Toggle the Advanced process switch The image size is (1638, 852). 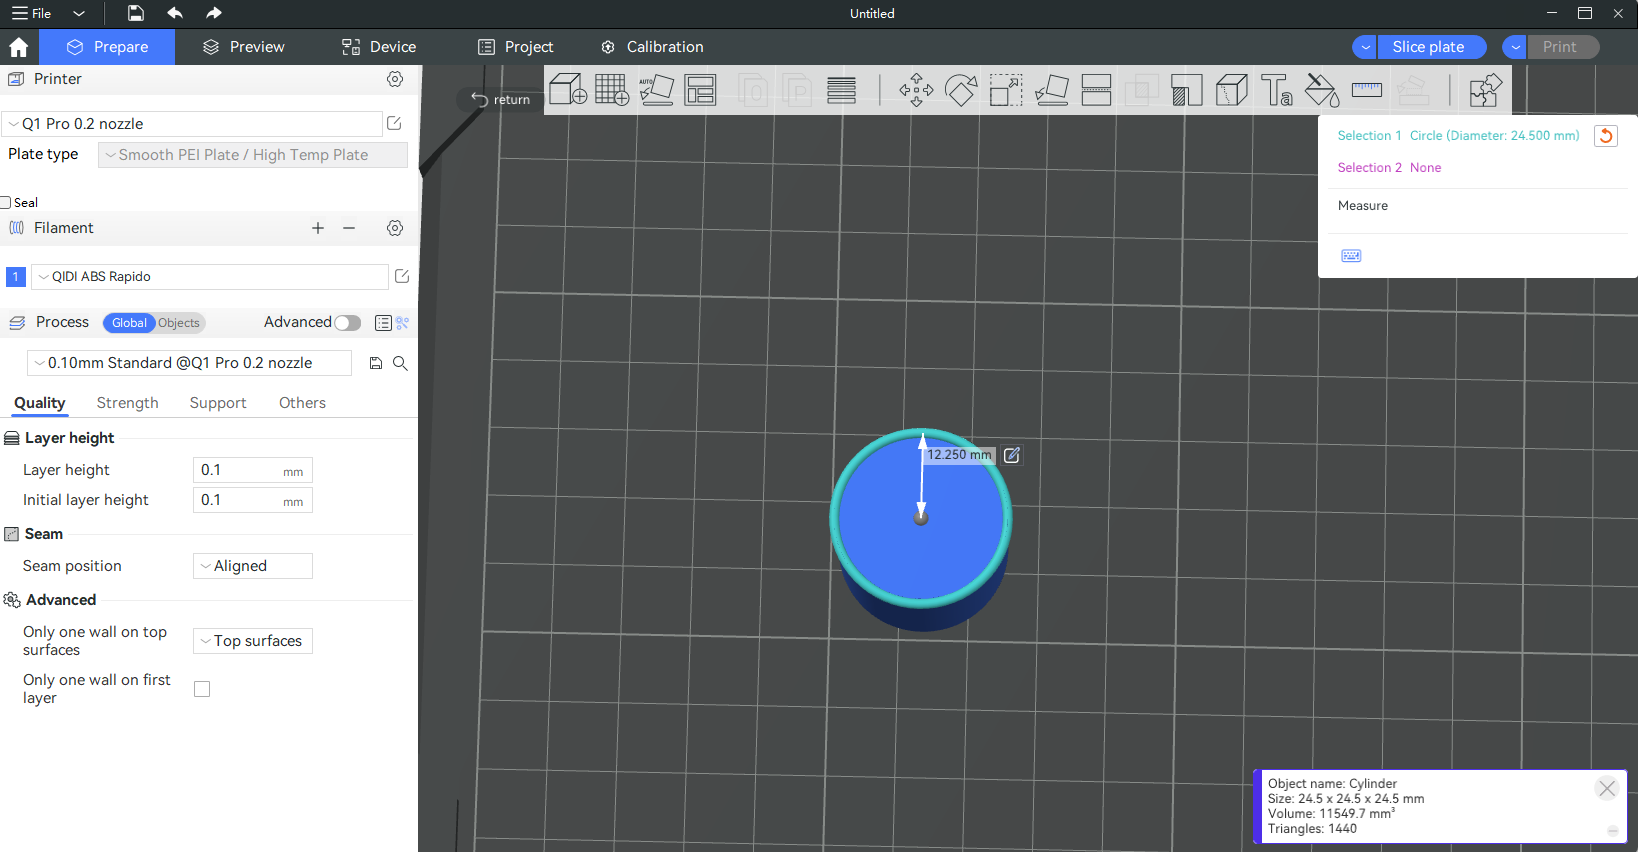(x=347, y=322)
